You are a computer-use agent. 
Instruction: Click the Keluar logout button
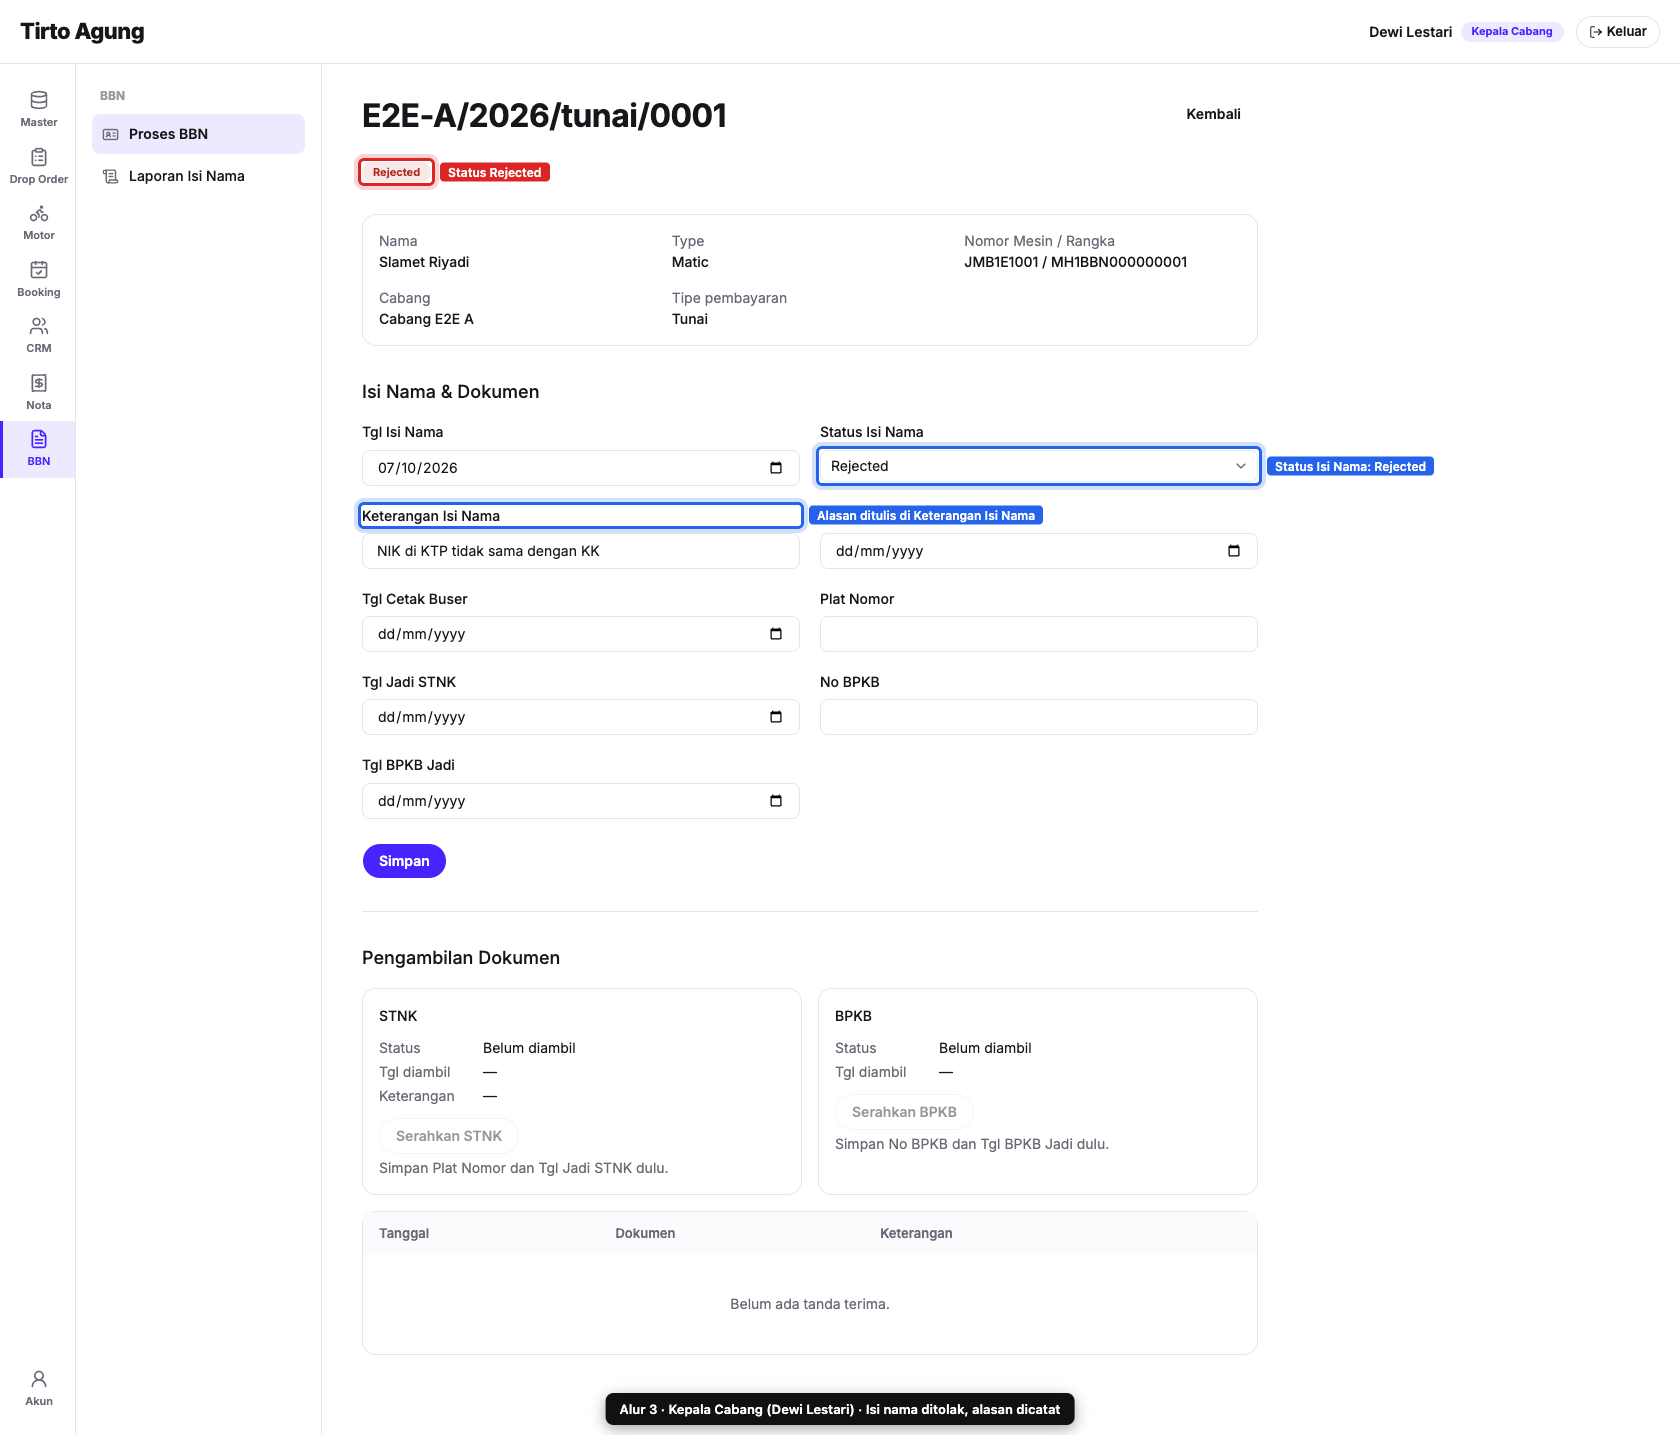tap(1617, 32)
